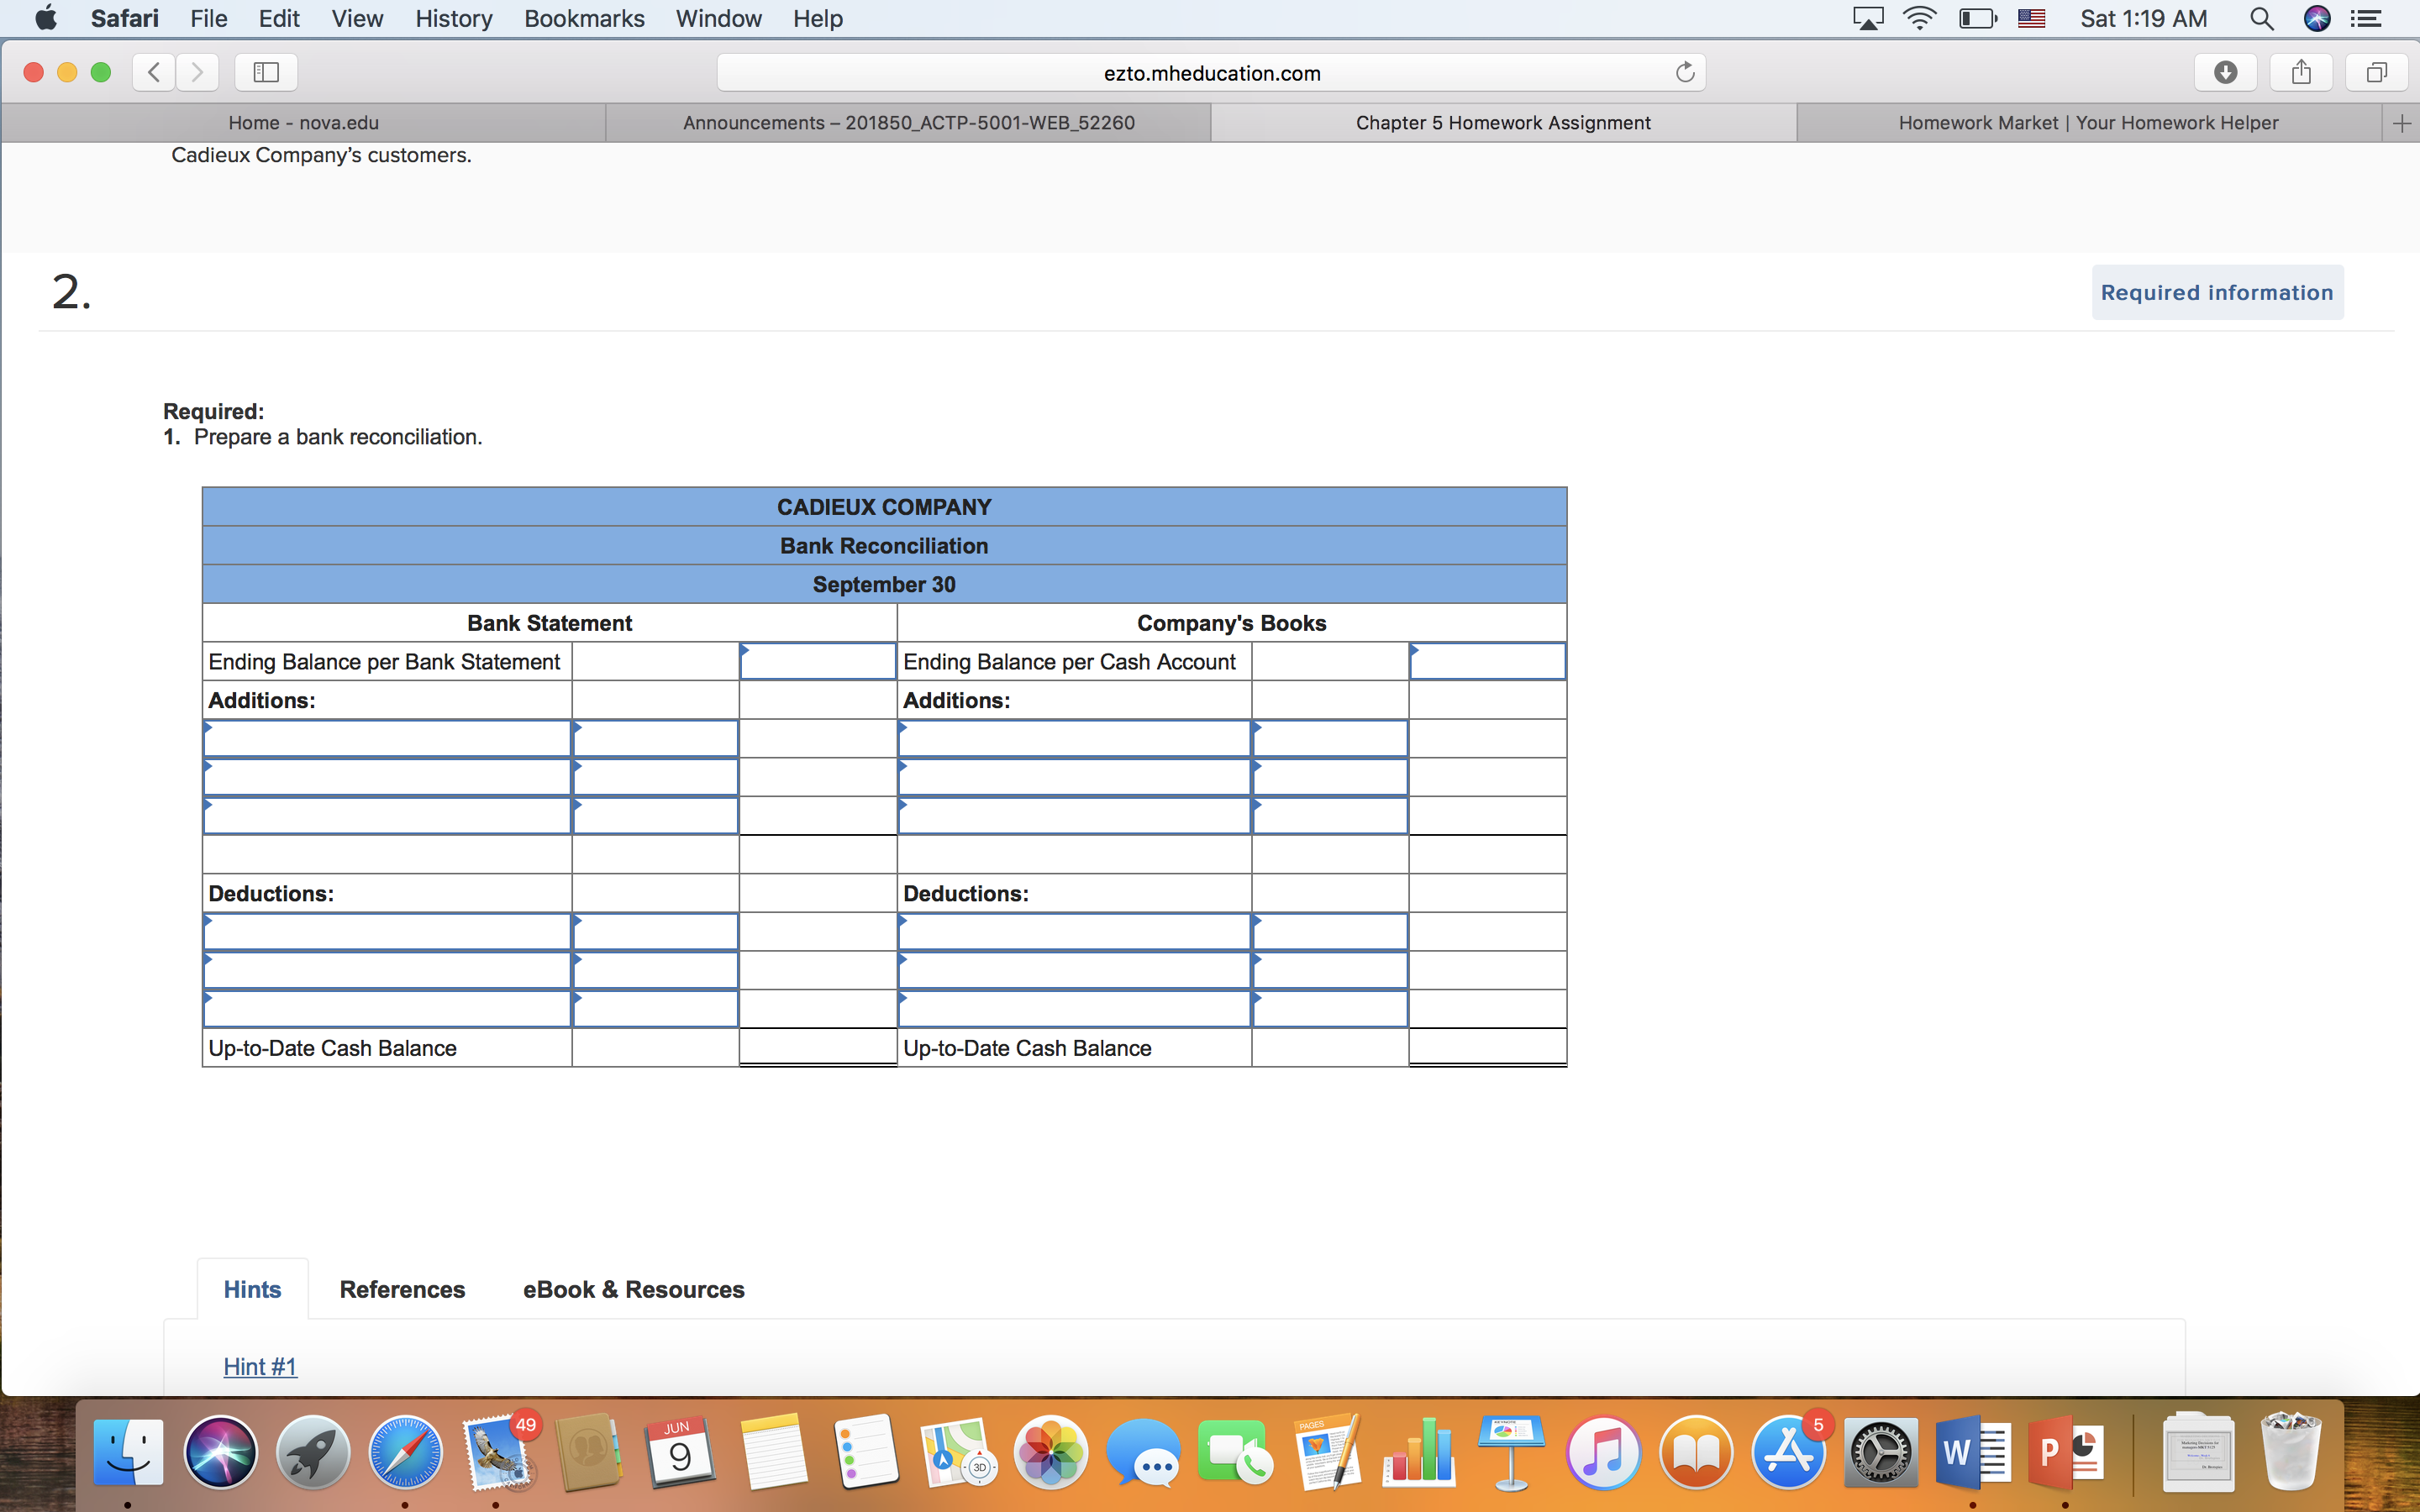Open third Deductions item dropdown under Bank Statement
The image size is (2420, 1512).
(x=387, y=1009)
